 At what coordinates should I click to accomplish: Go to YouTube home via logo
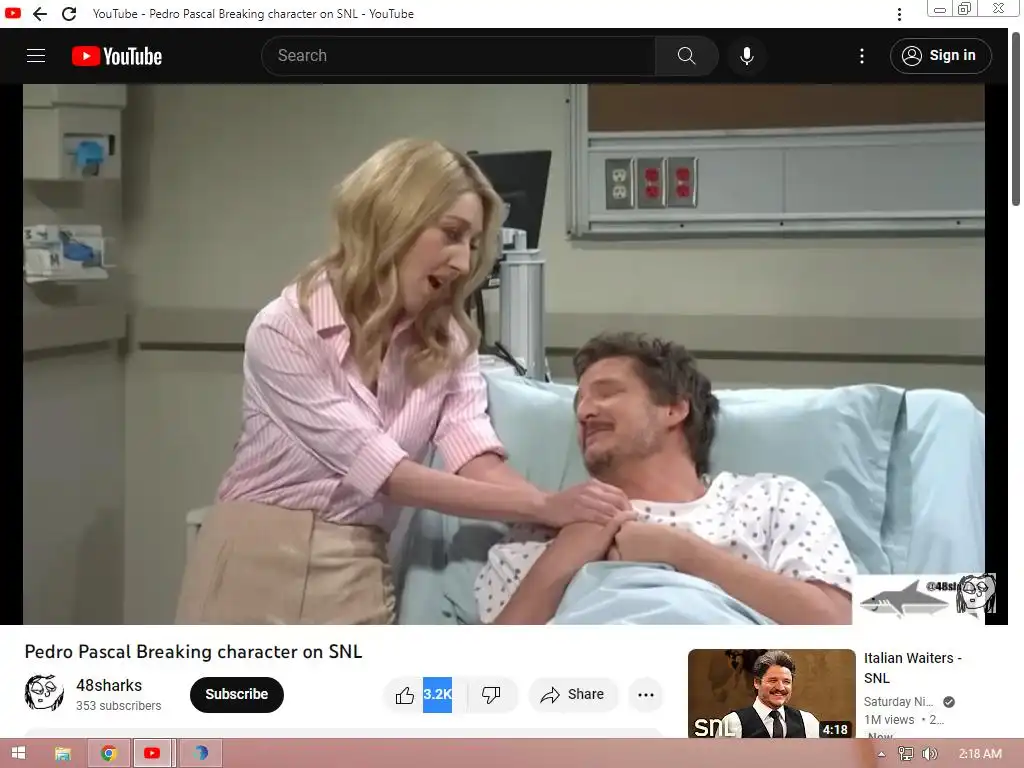[x=117, y=56]
